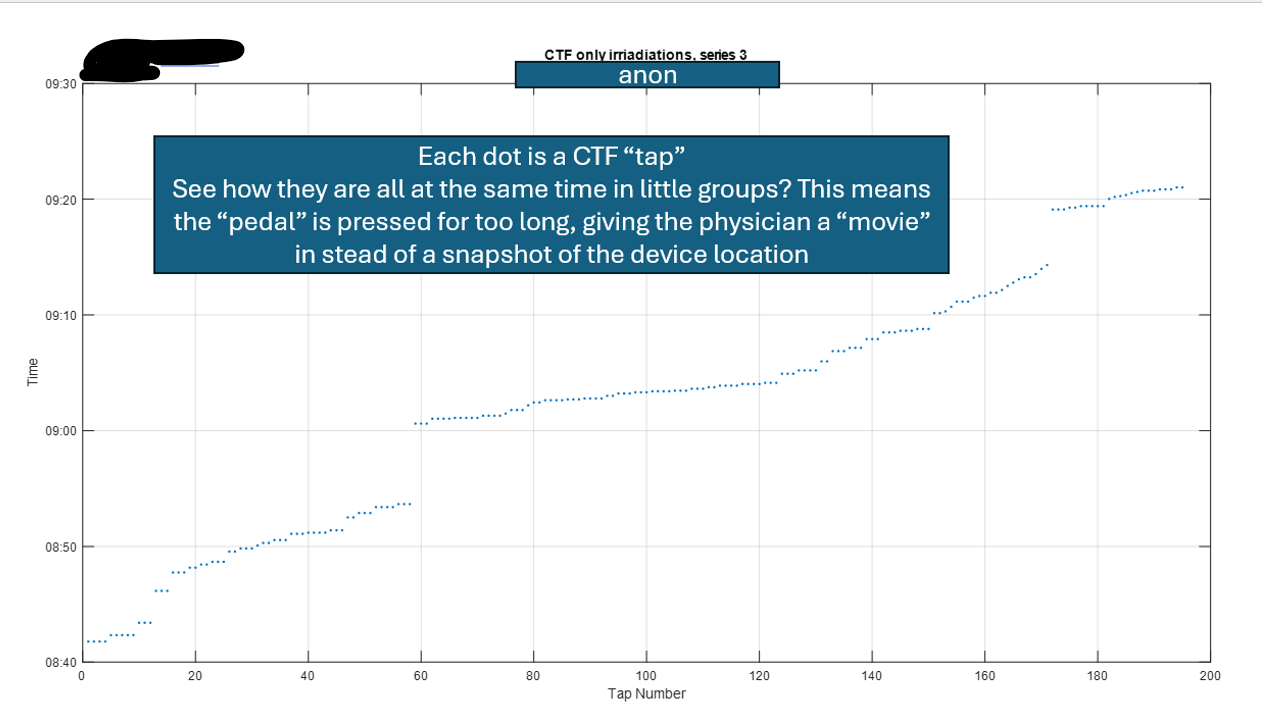
Task: Click the "anon" text box
Action: click(x=647, y=75)
